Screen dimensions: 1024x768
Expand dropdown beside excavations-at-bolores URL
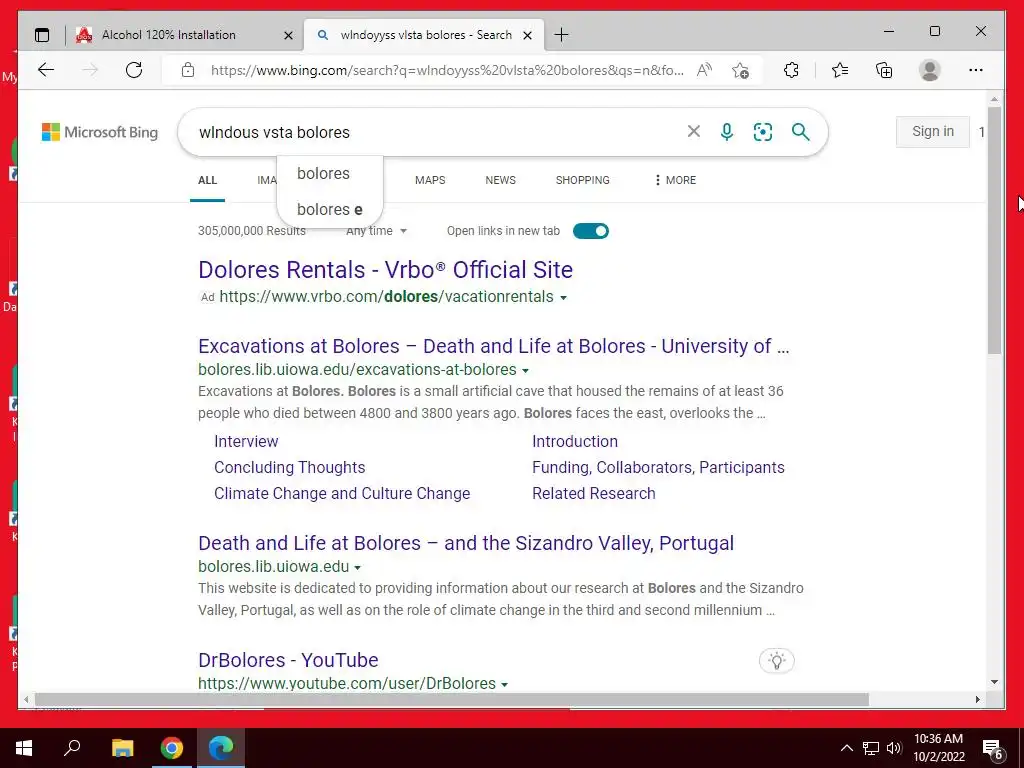[525, 371]
